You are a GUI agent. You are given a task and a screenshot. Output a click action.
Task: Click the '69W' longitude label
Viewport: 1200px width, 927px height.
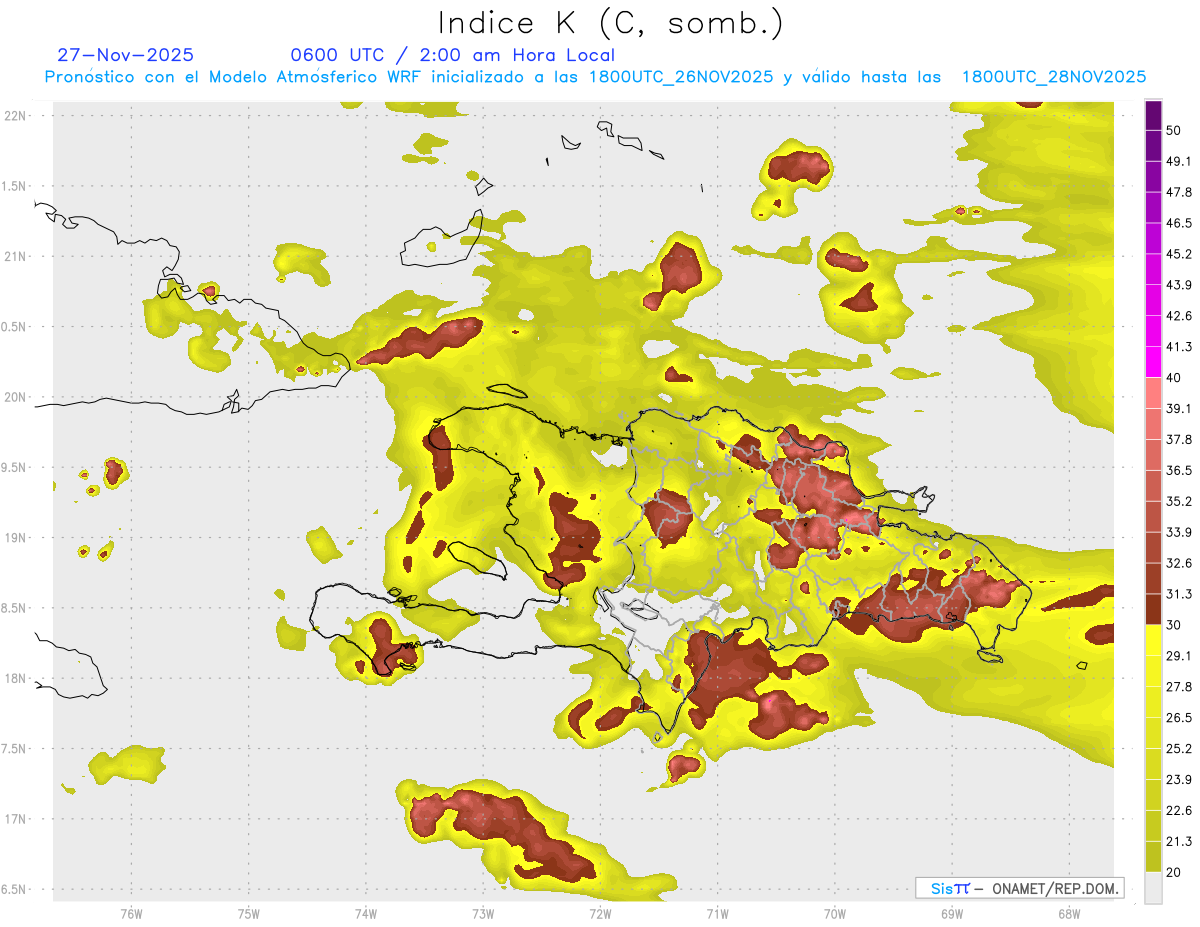pyautogui.click(x=952, y=913)
